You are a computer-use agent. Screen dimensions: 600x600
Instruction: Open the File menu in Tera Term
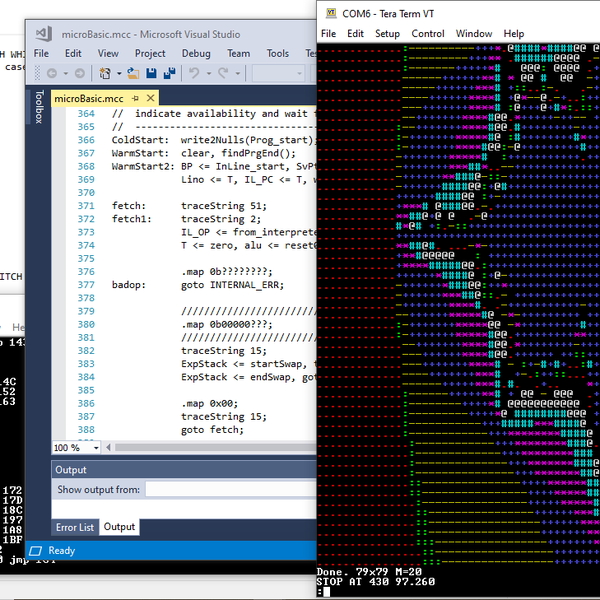coord(328,34)
